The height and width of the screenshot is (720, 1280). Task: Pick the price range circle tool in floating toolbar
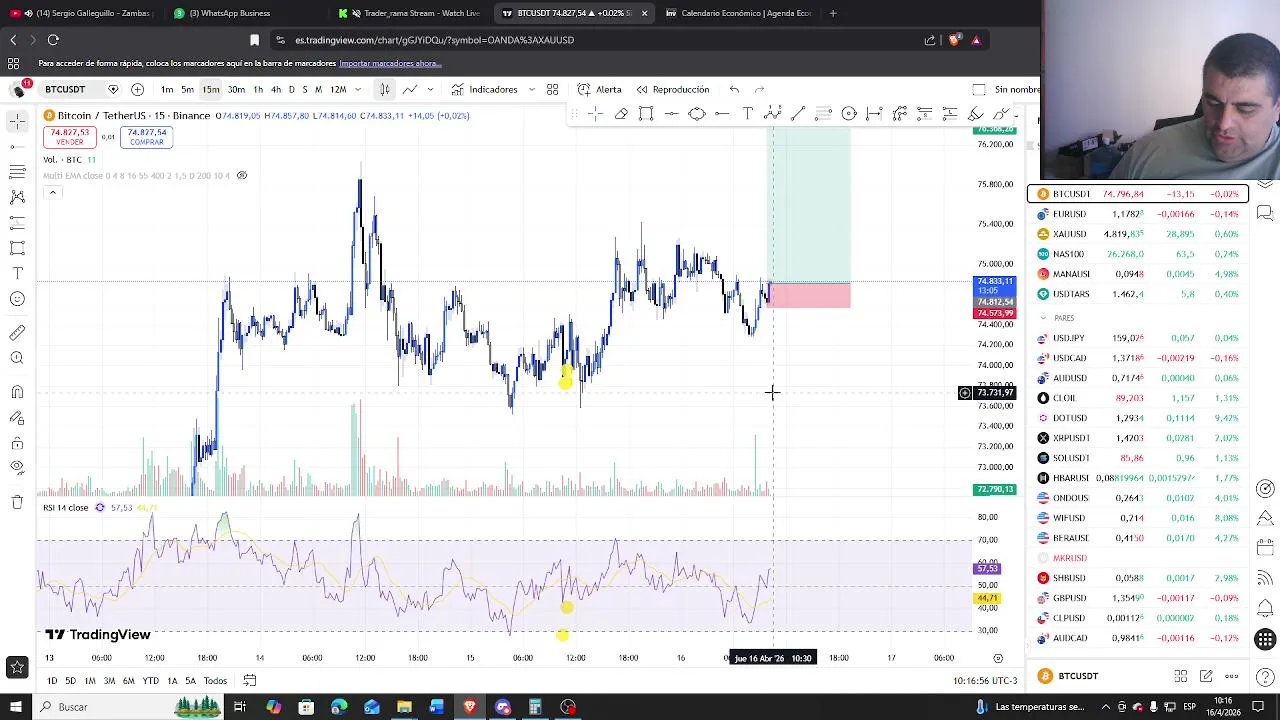(849, 114)
